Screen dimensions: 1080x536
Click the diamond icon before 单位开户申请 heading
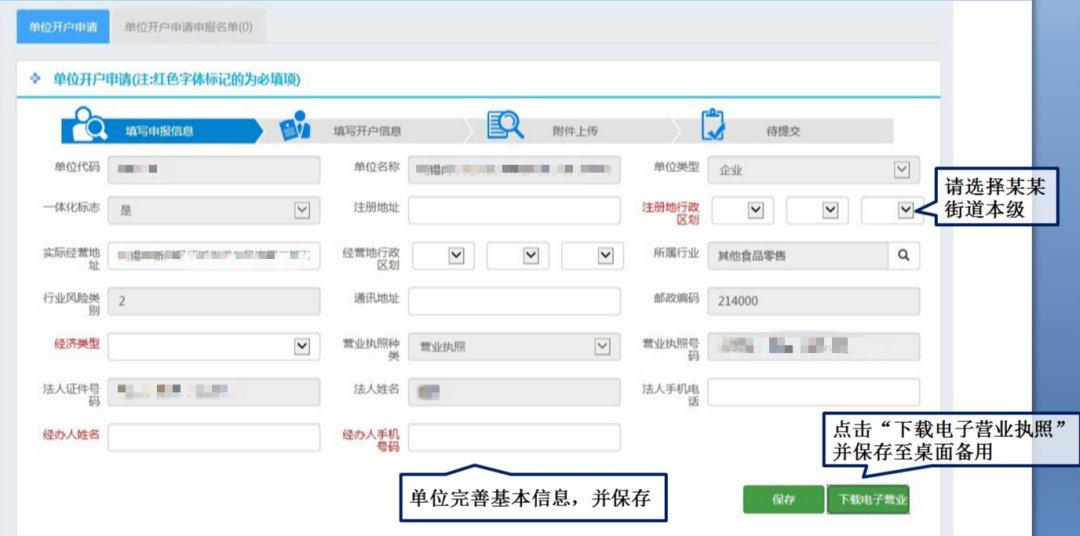pos(36,79)
